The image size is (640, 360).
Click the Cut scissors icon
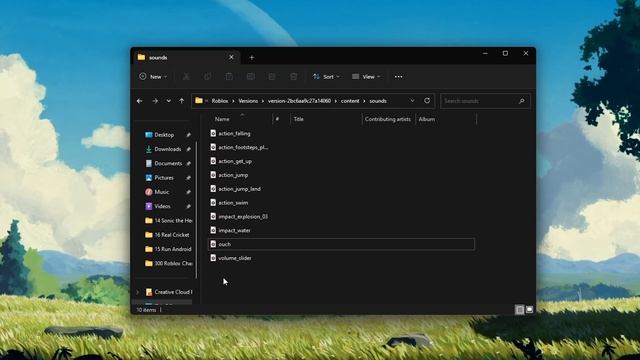(x=186, y=77)
